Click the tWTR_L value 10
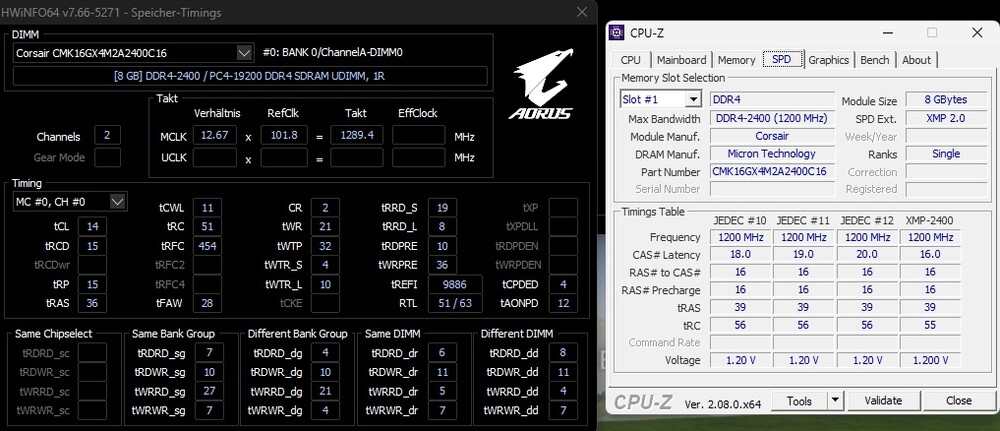1000x431 pixels. 325,284
